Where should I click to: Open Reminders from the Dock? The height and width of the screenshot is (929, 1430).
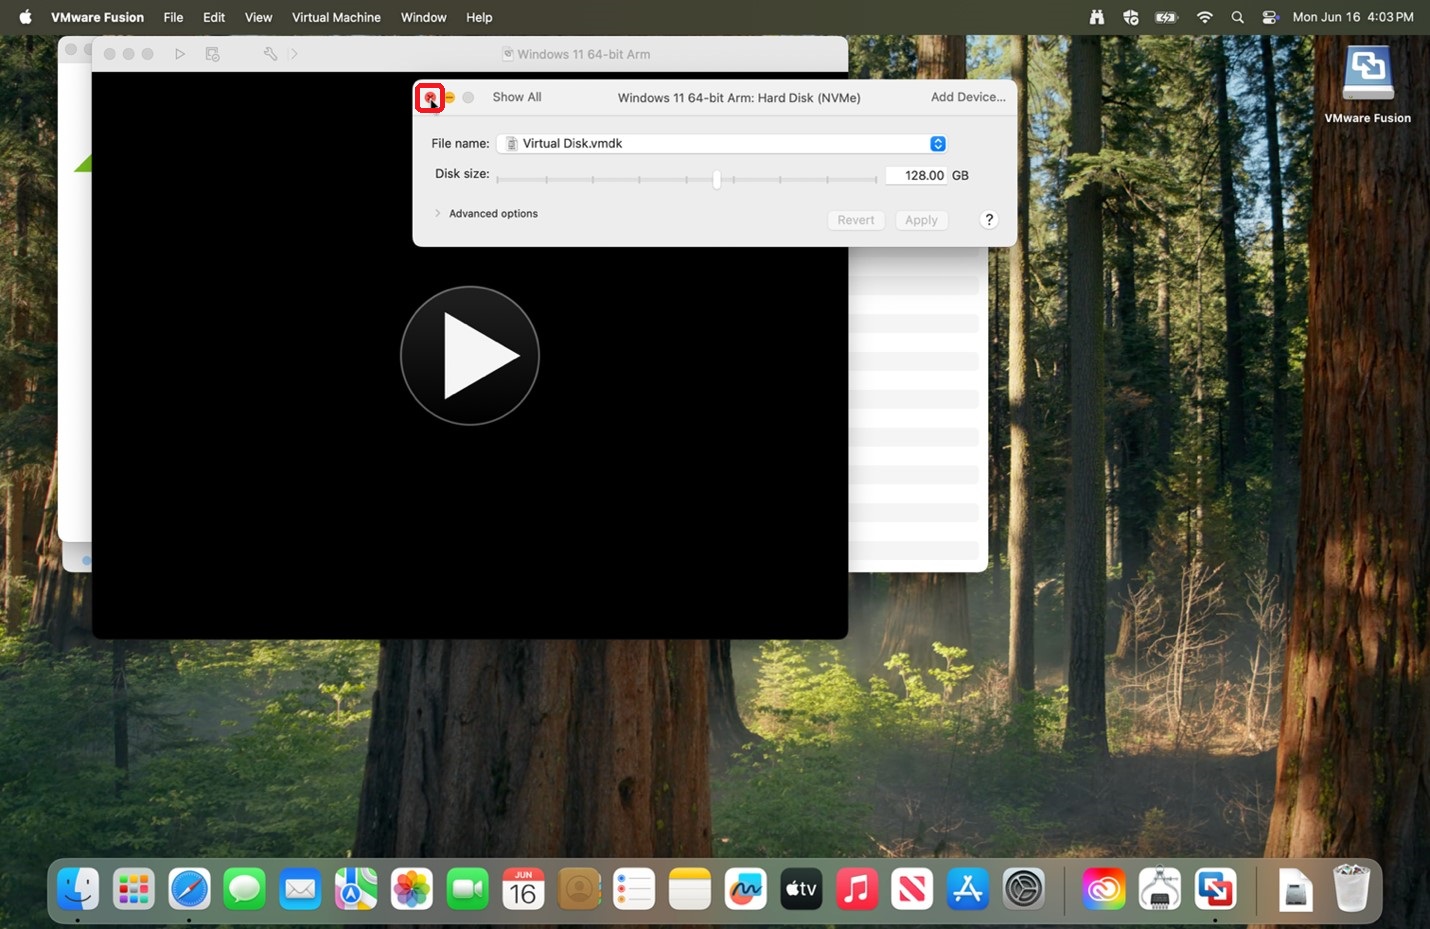(634, 888)
